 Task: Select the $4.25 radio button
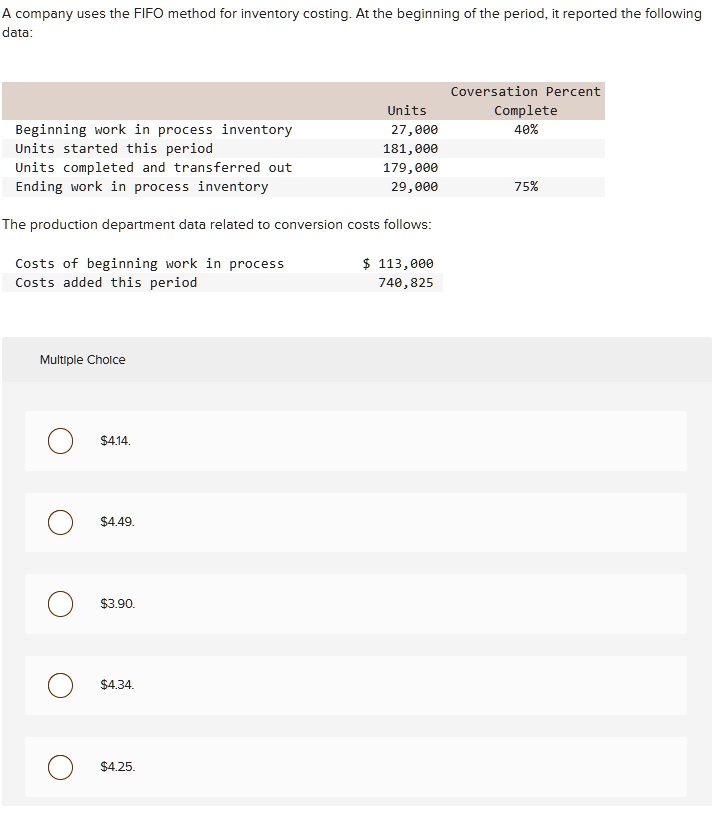pos(60,767)
